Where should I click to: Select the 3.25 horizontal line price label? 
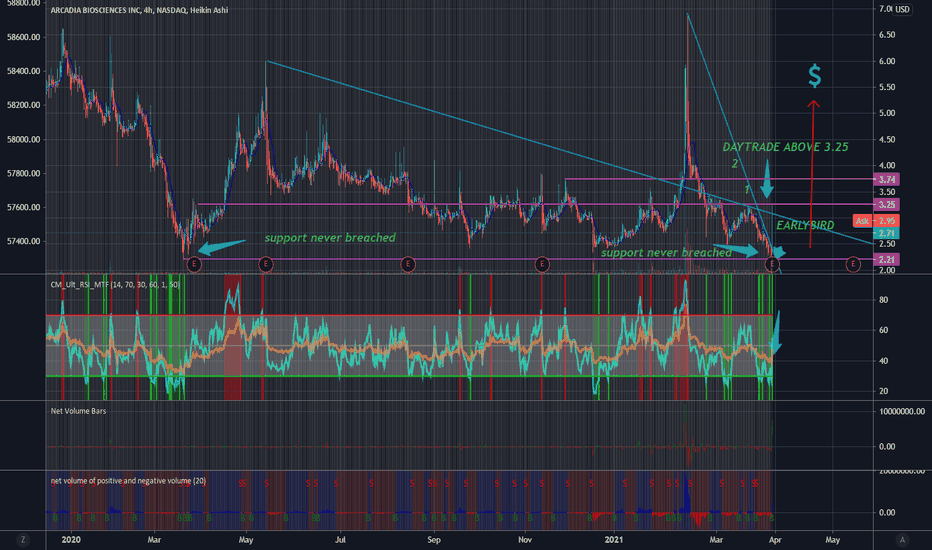pyautogui.click(x=886, y=205)
